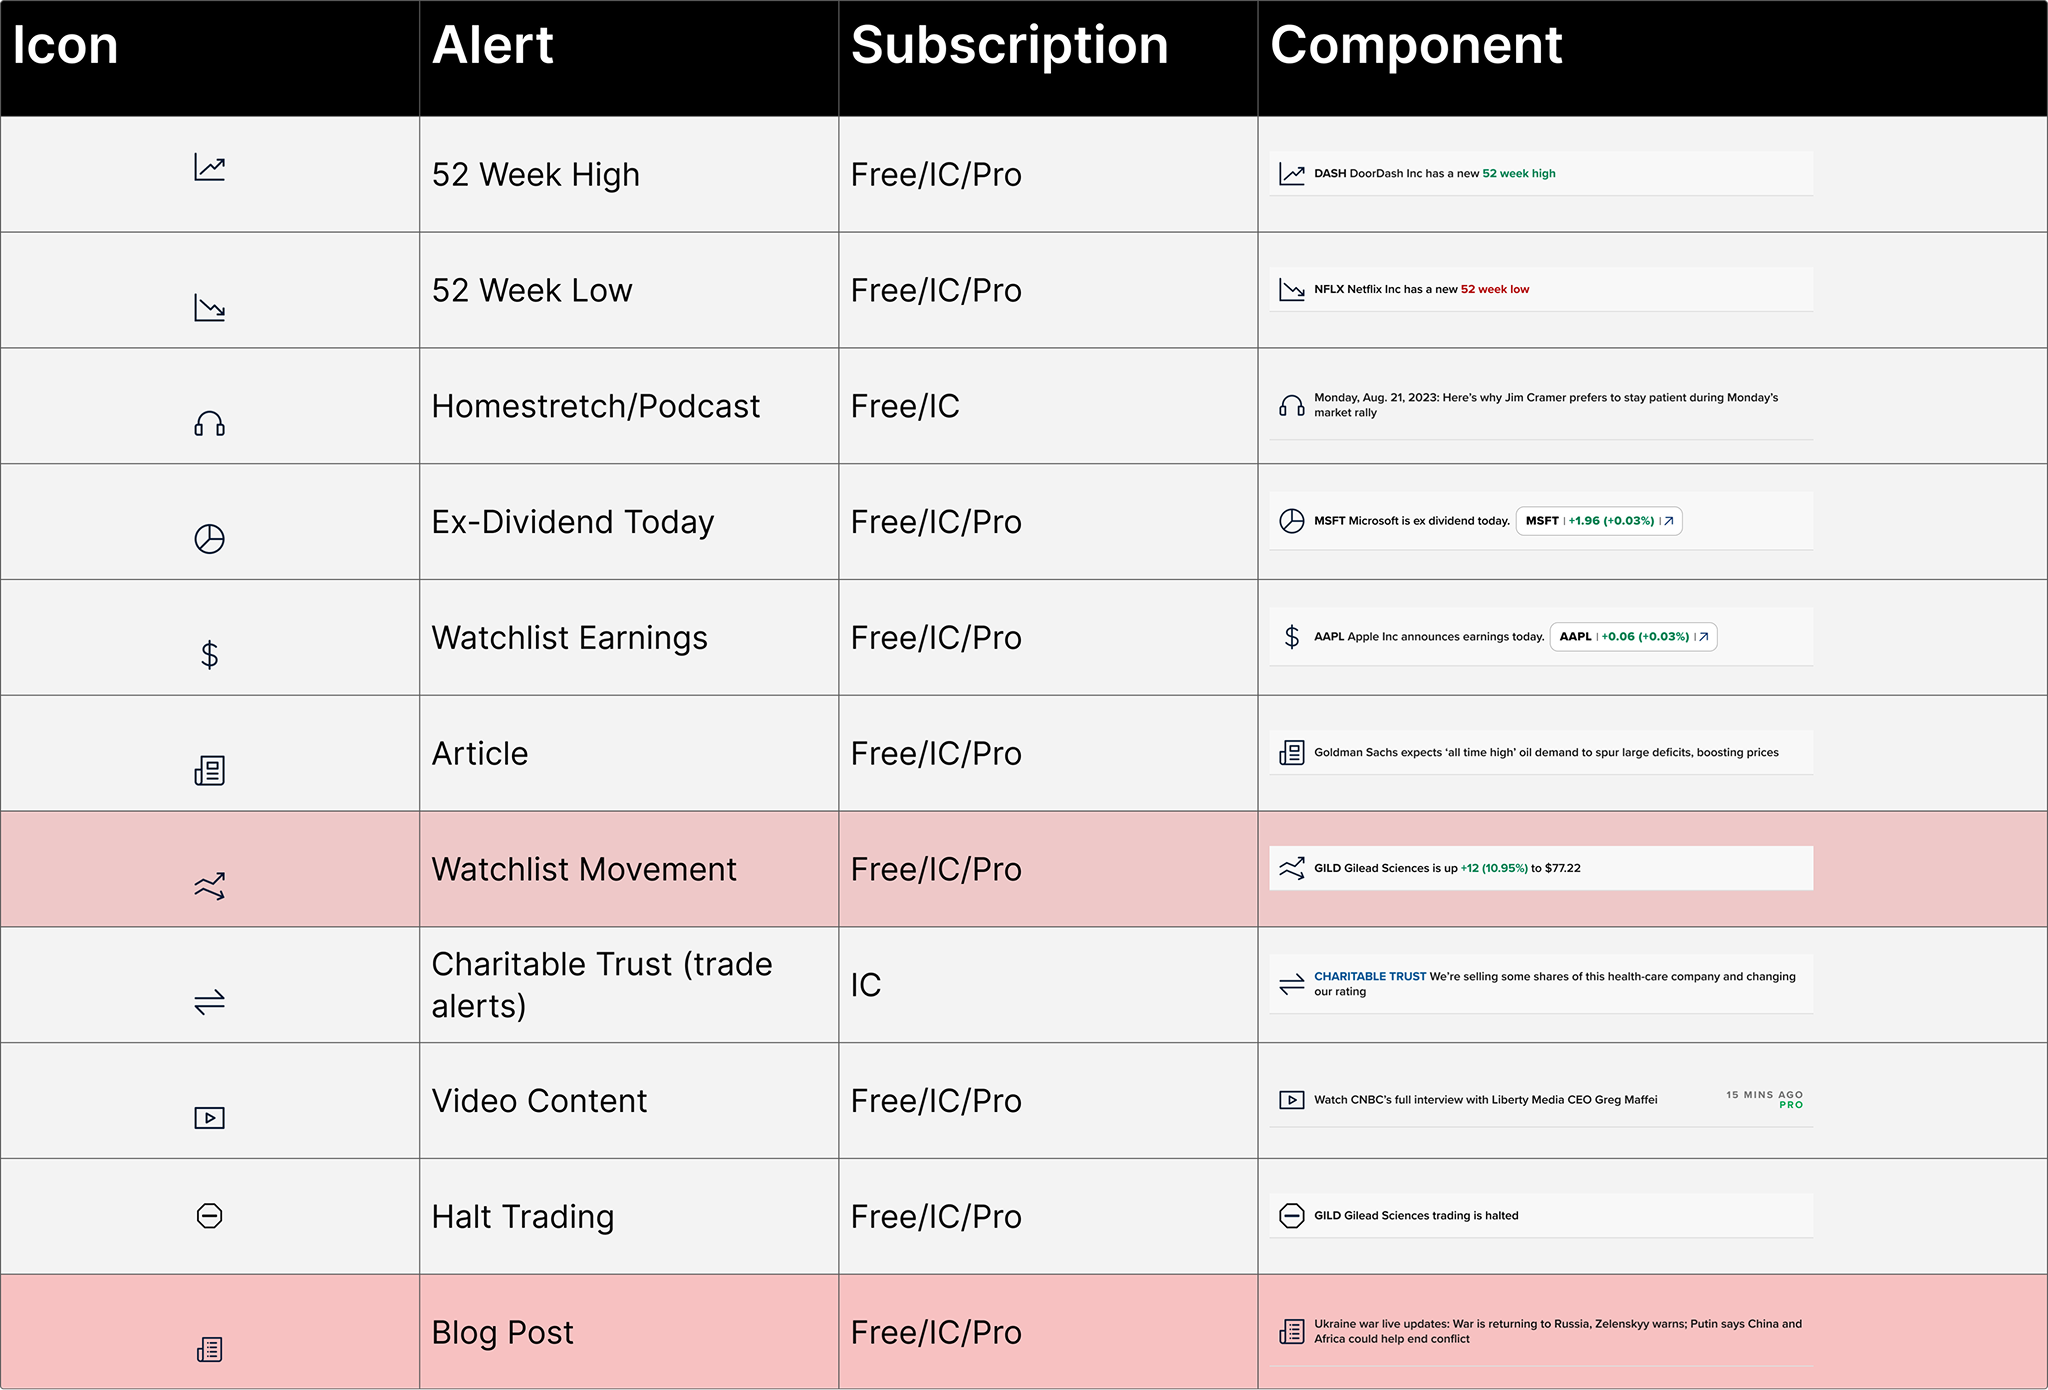Viewport: 2048px width, 1390px height.
Task: Click the Charitable Trust swap arrows icon in Icon column
Action: [x=209, y=1002]
